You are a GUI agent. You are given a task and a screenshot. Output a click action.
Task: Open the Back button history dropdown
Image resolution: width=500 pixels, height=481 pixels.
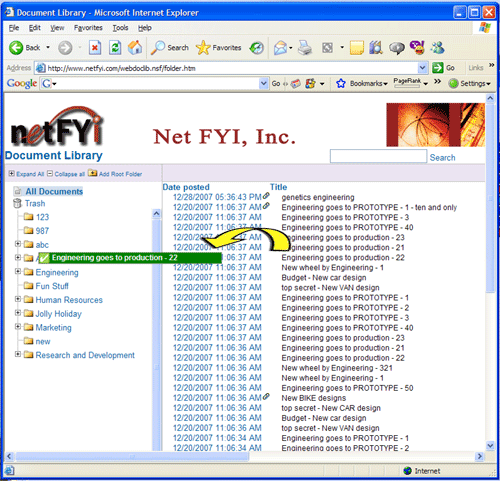tap(48, 48)
